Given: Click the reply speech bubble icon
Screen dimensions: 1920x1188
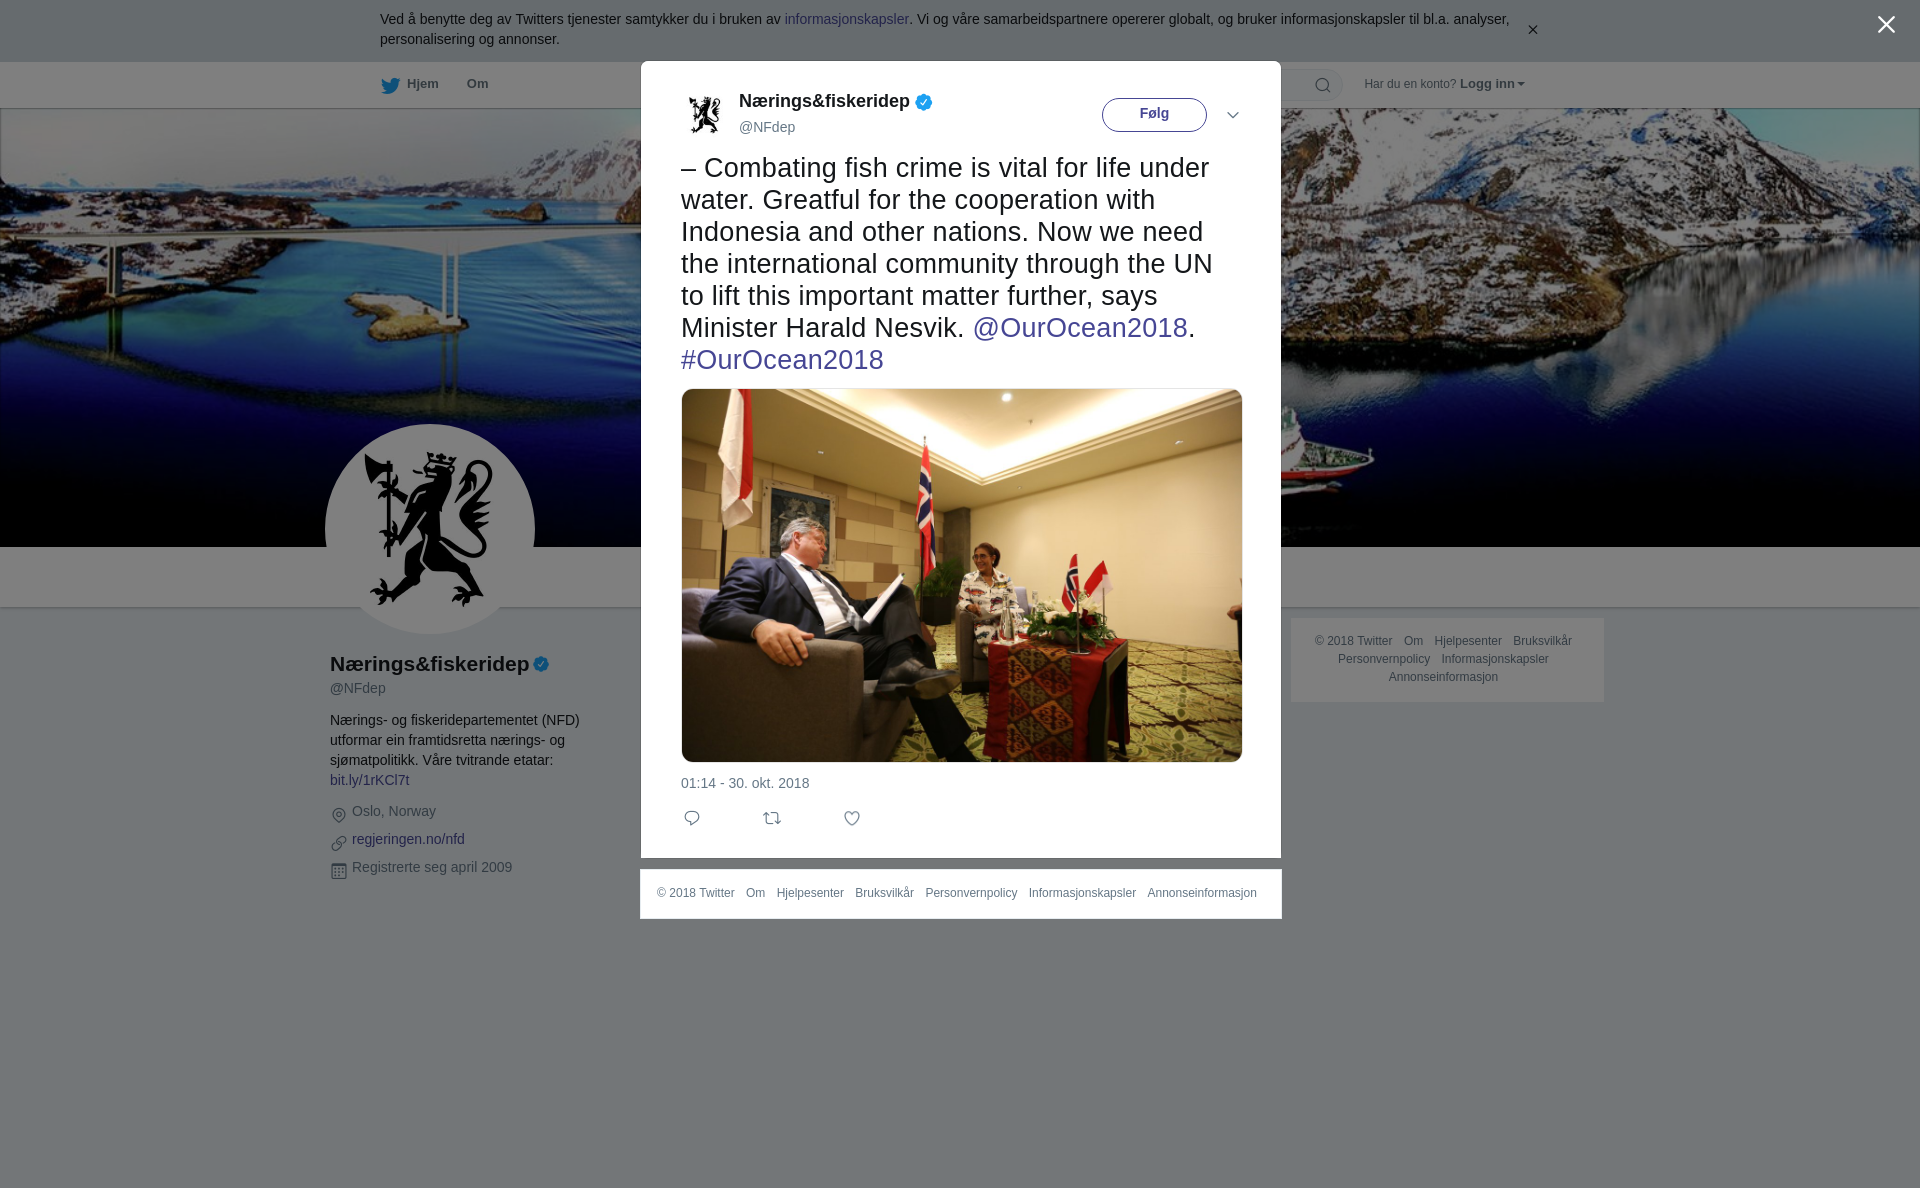Looking at the screenshot, I should [x=692, y=818].
